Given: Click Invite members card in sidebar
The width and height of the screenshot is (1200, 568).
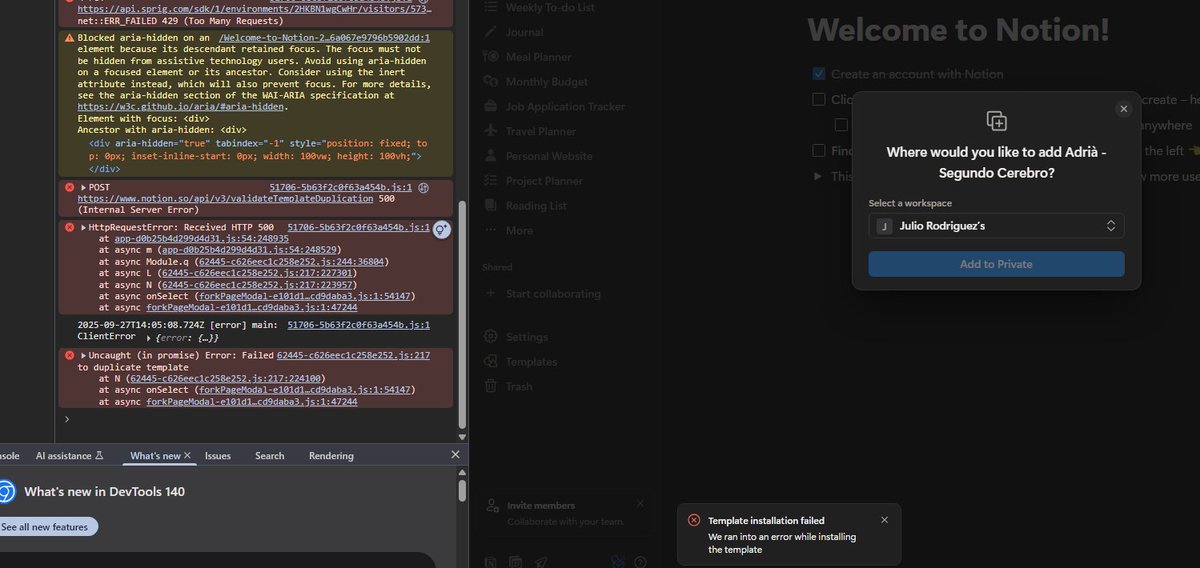Looking at the screenshot, I should click(x=565, y=513).
